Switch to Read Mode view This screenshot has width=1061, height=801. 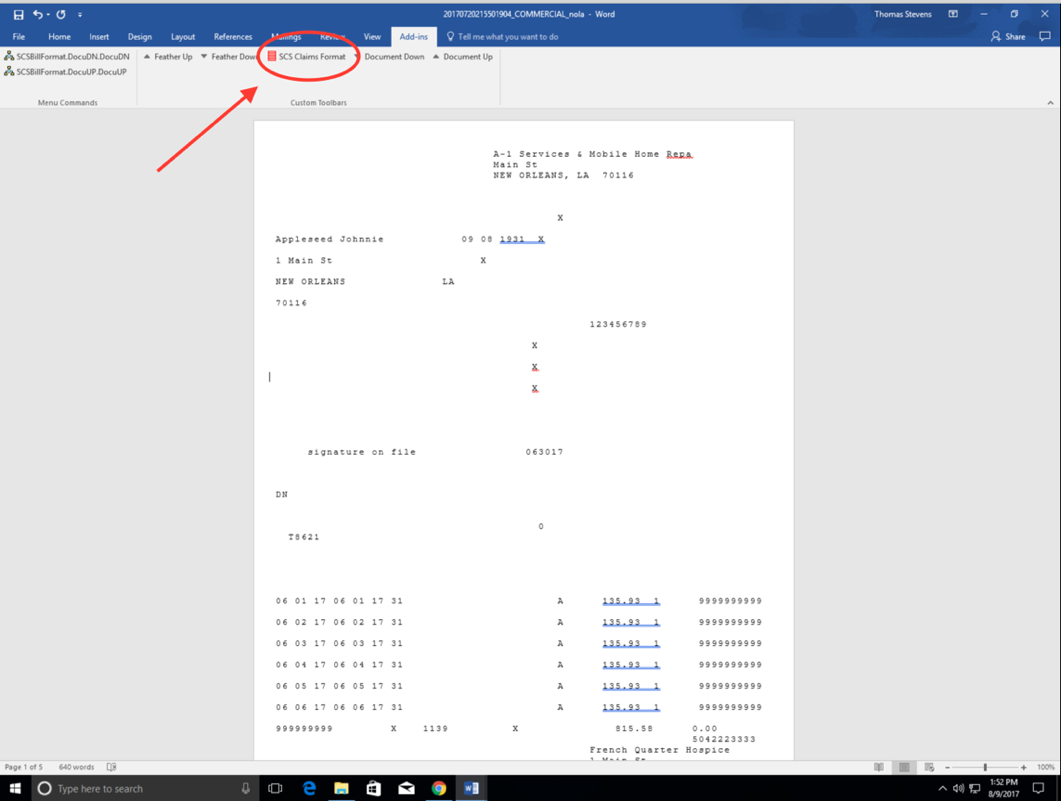878,767
